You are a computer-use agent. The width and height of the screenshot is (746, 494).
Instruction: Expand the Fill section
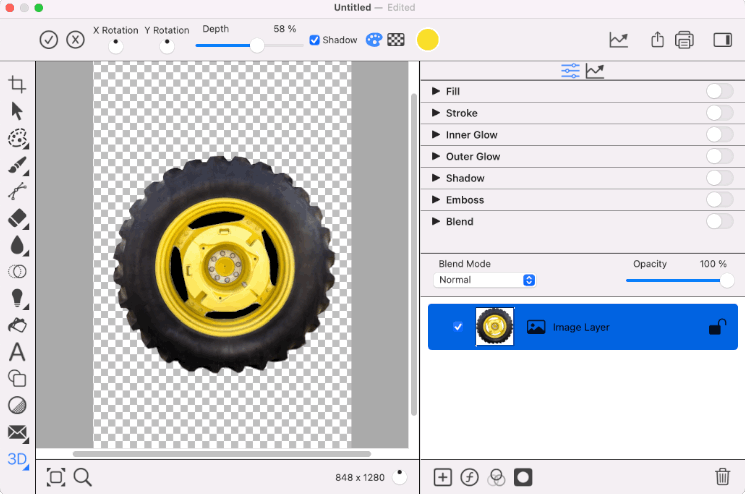point(435,91)
